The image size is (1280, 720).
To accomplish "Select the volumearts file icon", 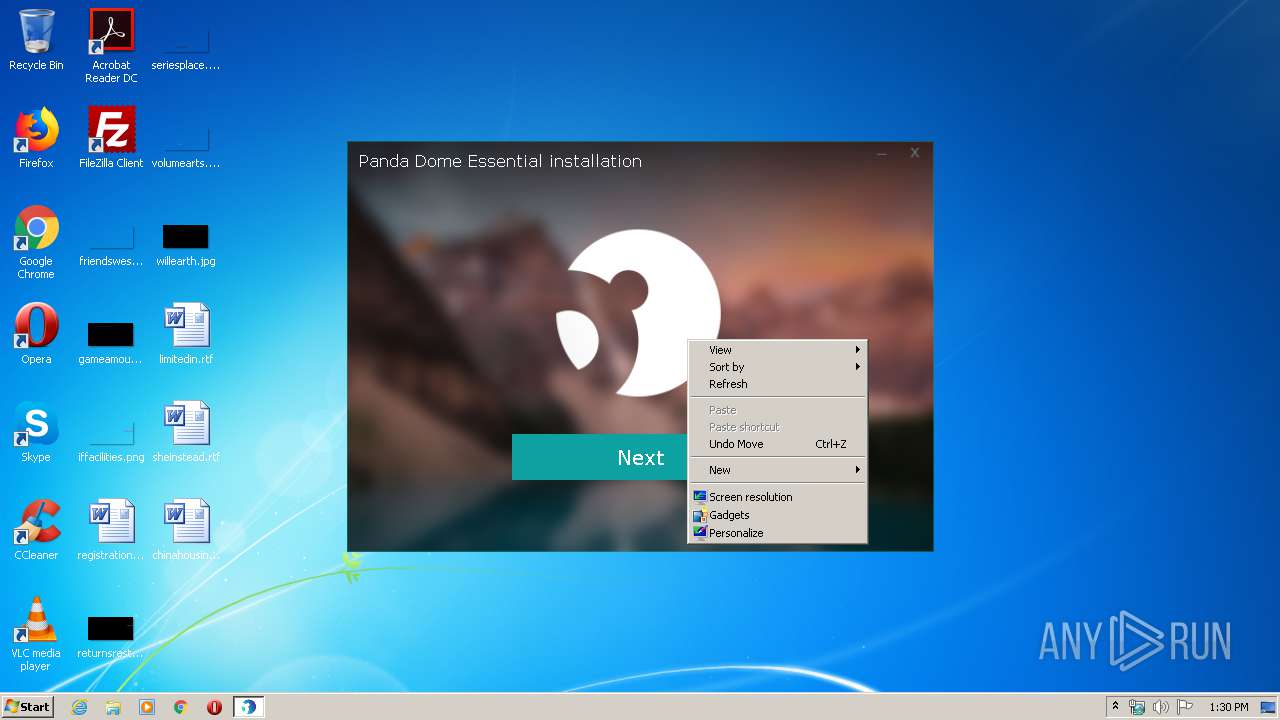I will tap(186, 147).
